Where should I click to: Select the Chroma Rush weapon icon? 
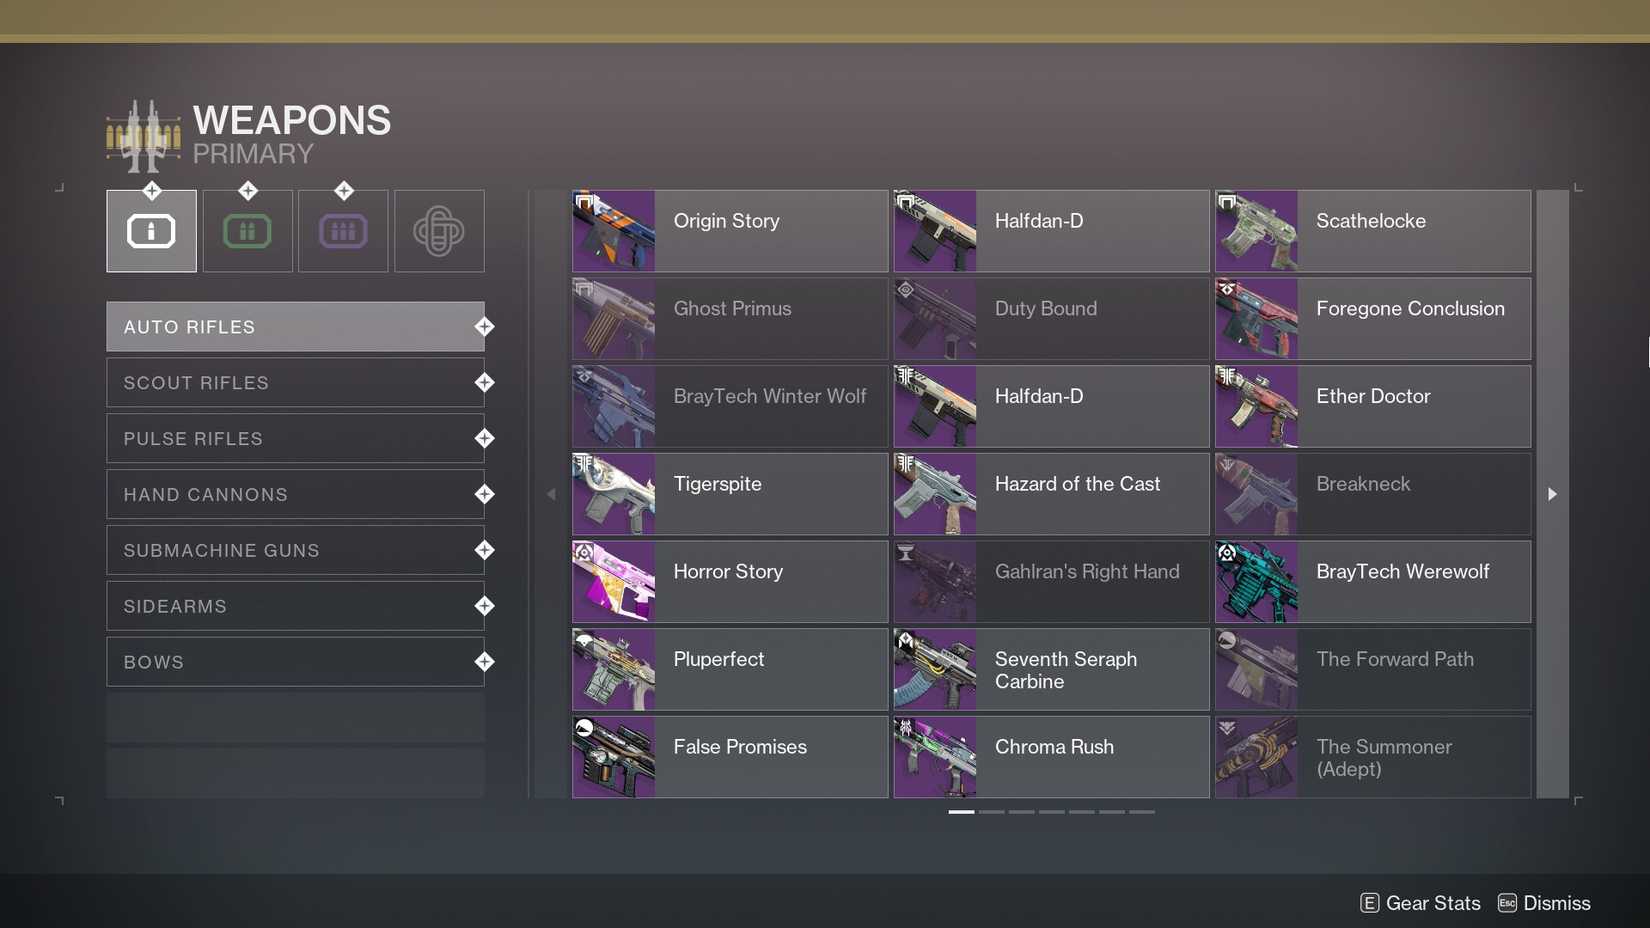[x=935, y=757]
